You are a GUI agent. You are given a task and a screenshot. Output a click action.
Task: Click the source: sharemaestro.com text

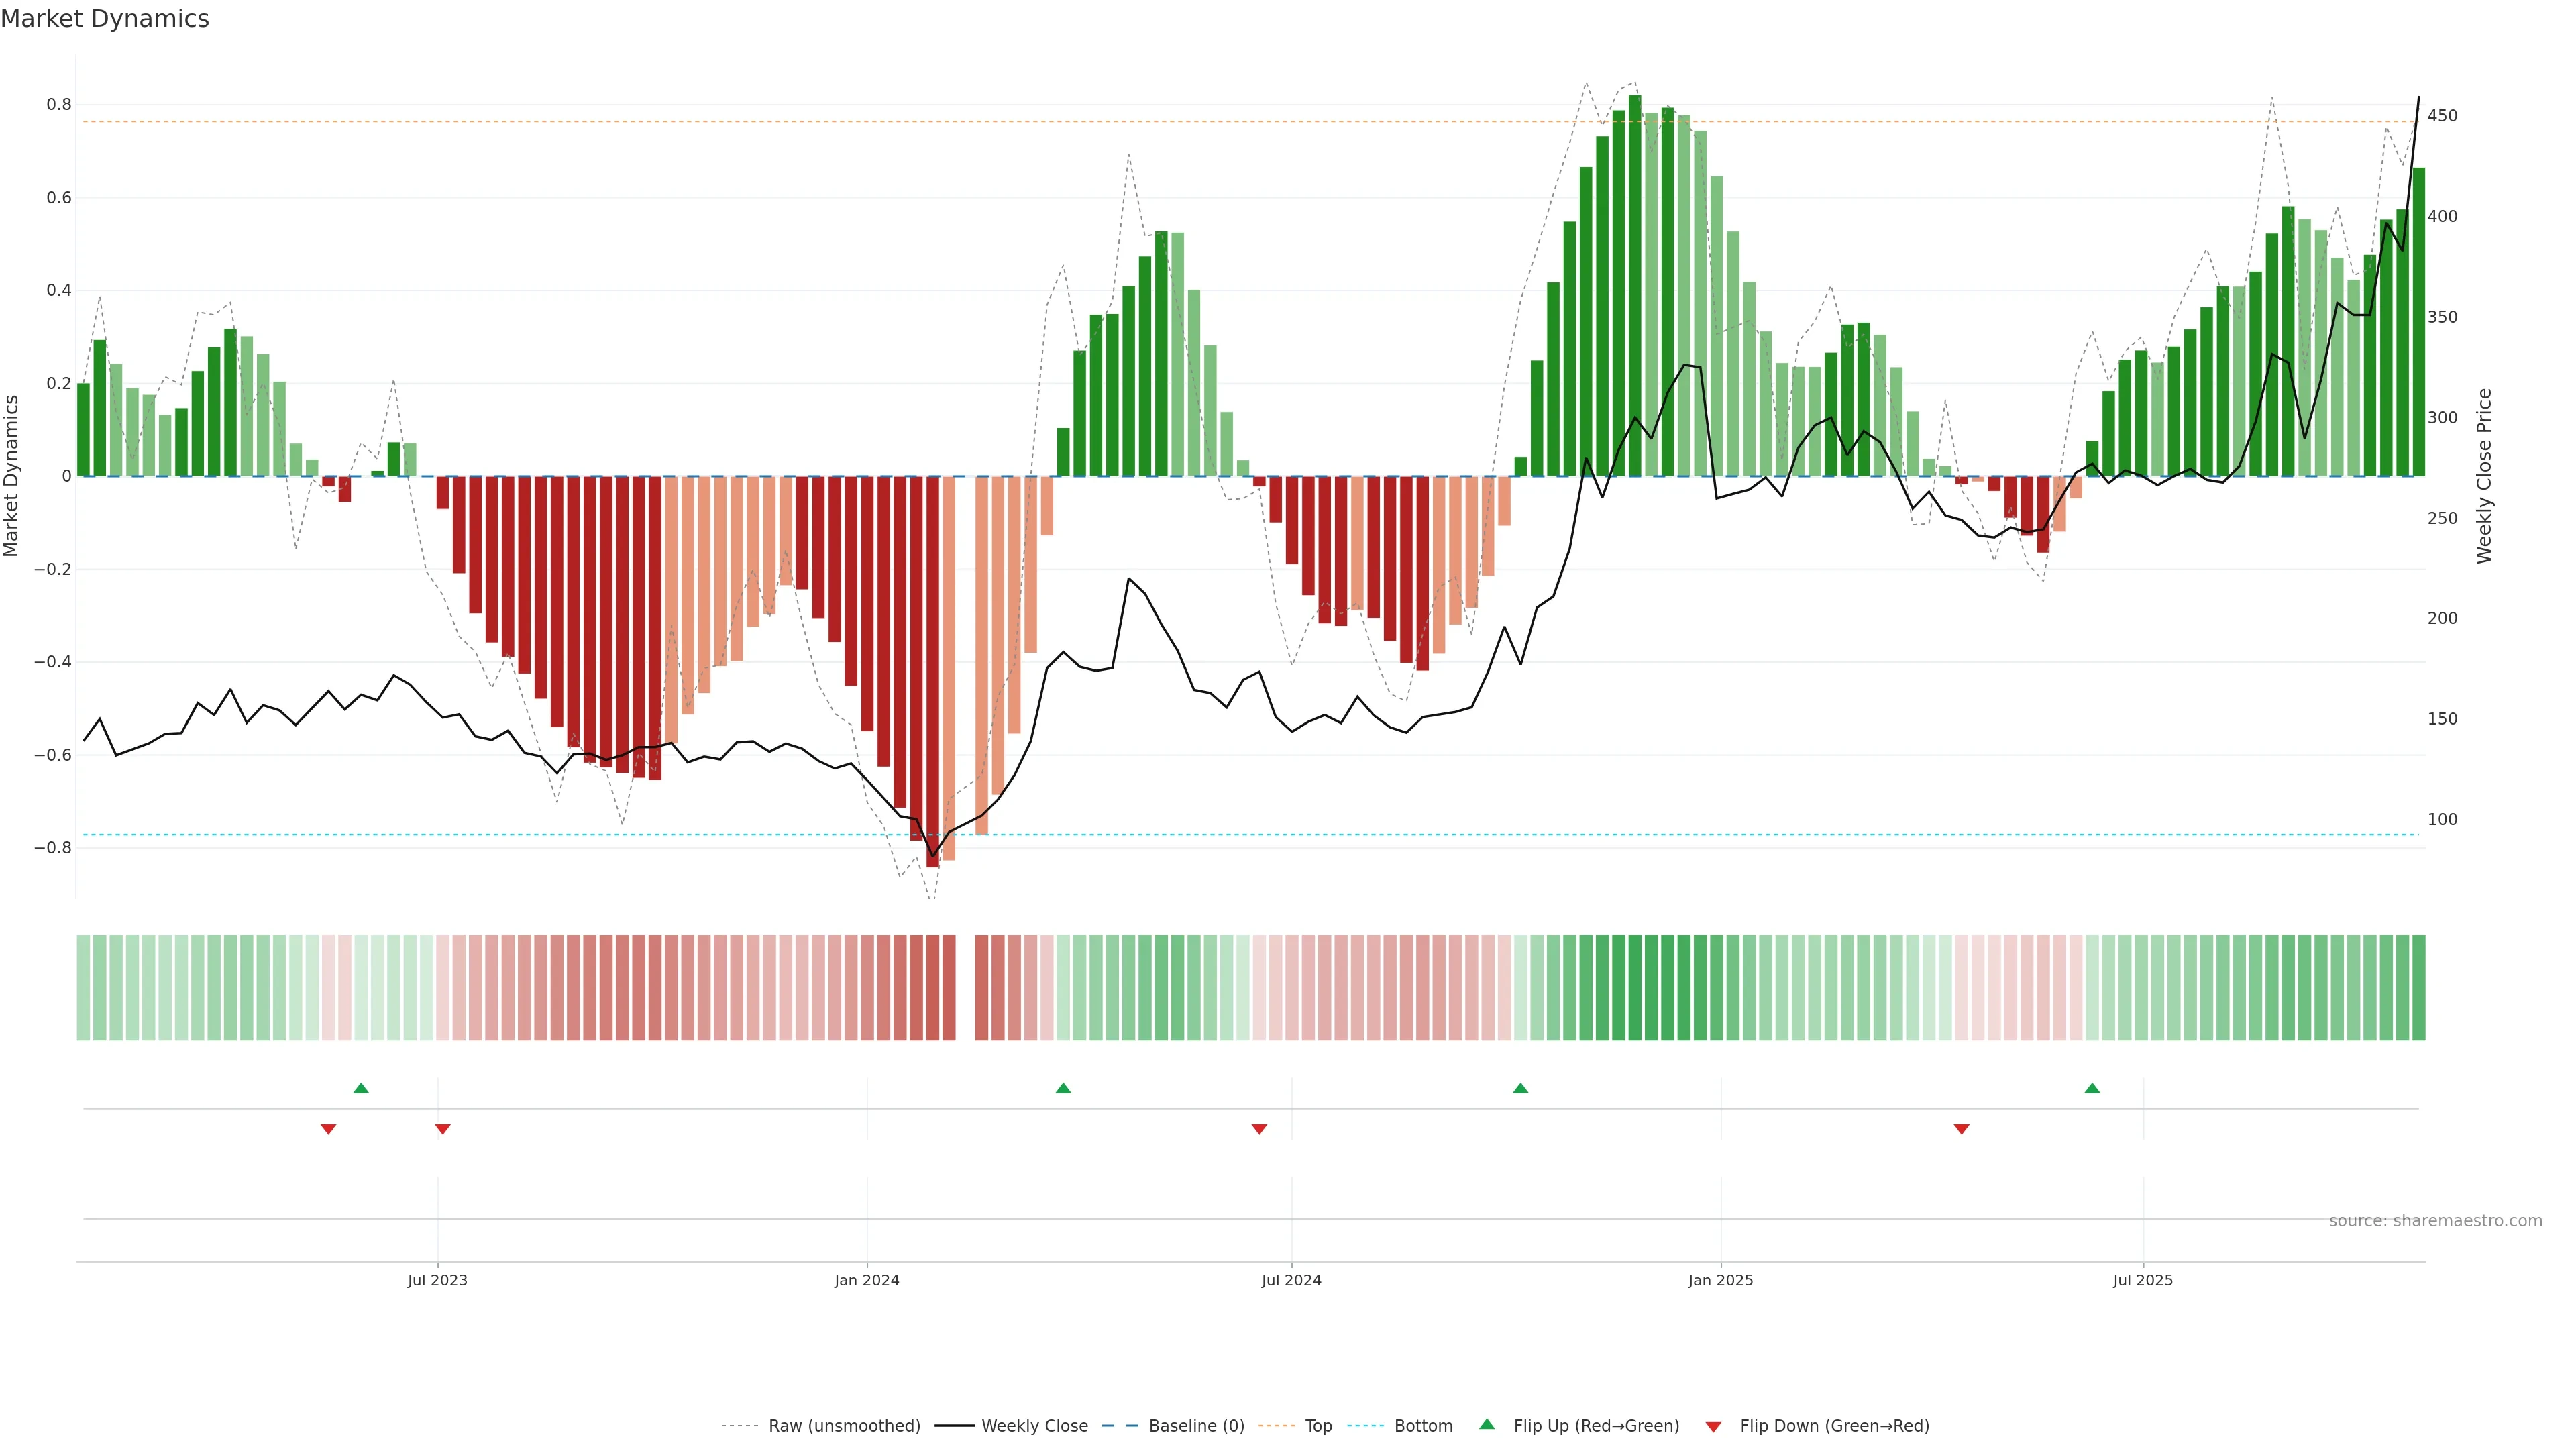coord(2435,1221)
